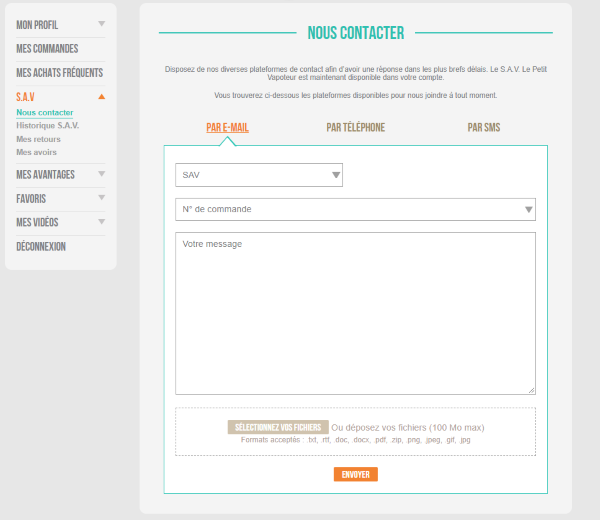Open the Nous contacter link
The width and height of the screenshot is (600, 520).
(x=45, y=112)
